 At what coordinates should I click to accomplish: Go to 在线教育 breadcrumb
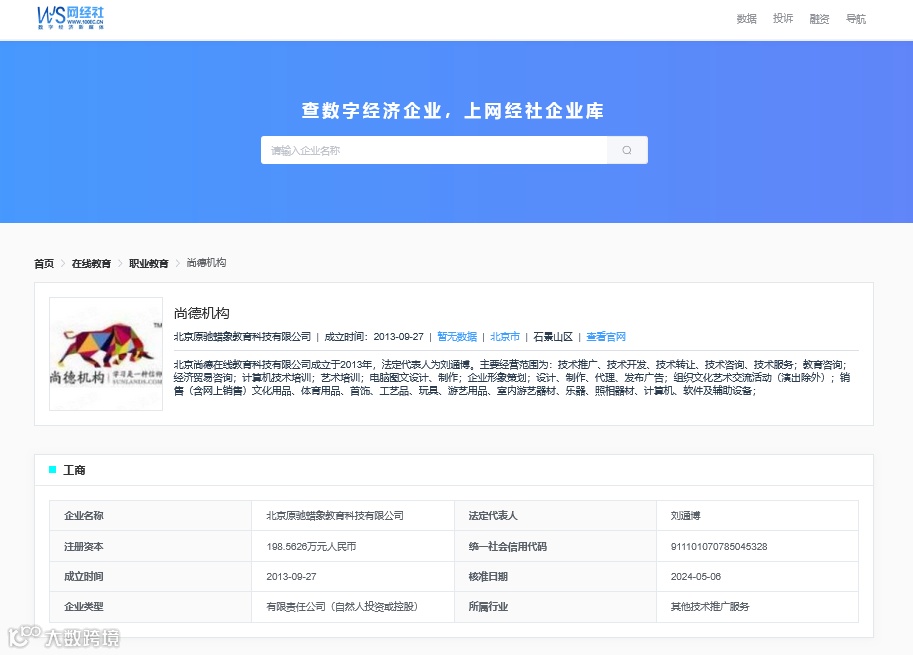(91, 263)
